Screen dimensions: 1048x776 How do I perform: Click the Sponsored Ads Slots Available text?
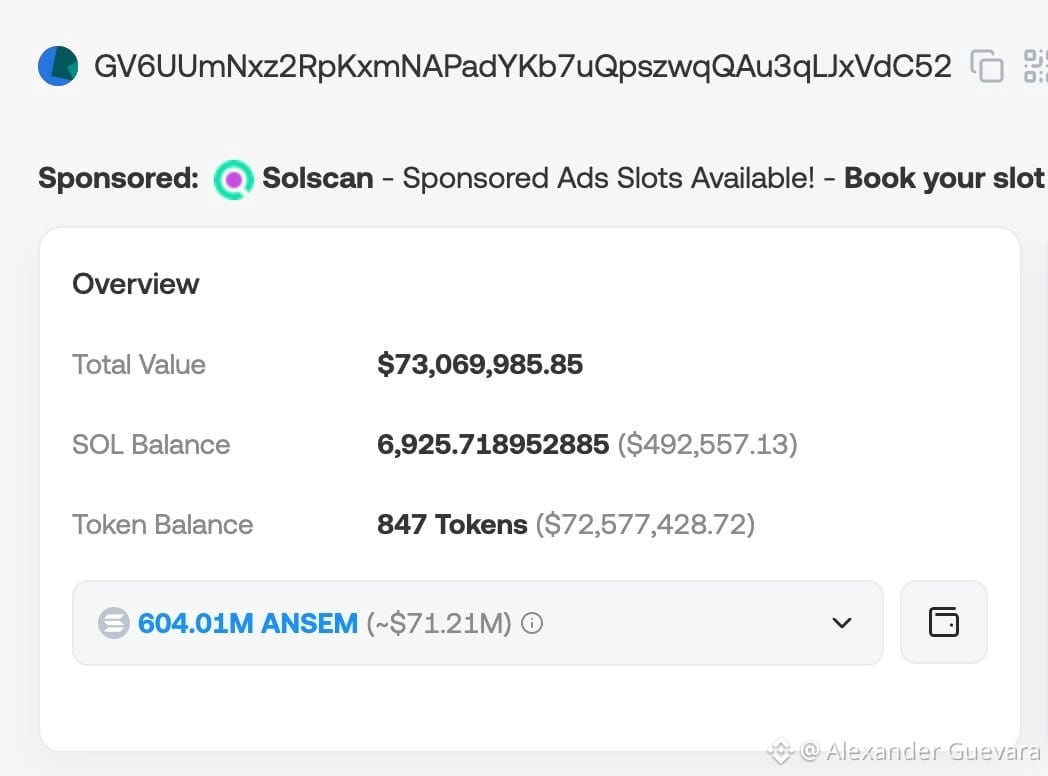[608, 178]
